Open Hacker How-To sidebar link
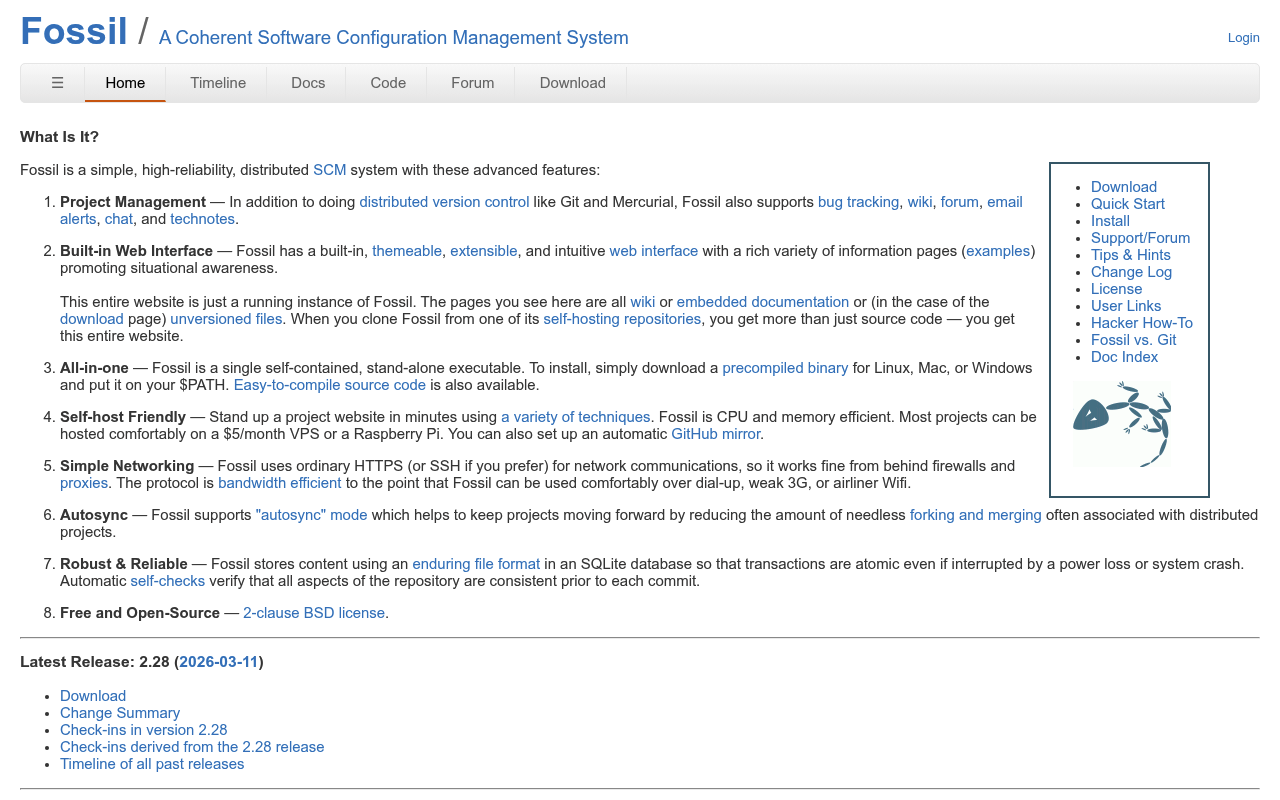This screenshot has width=1280, height=800. pos(1142,323)
